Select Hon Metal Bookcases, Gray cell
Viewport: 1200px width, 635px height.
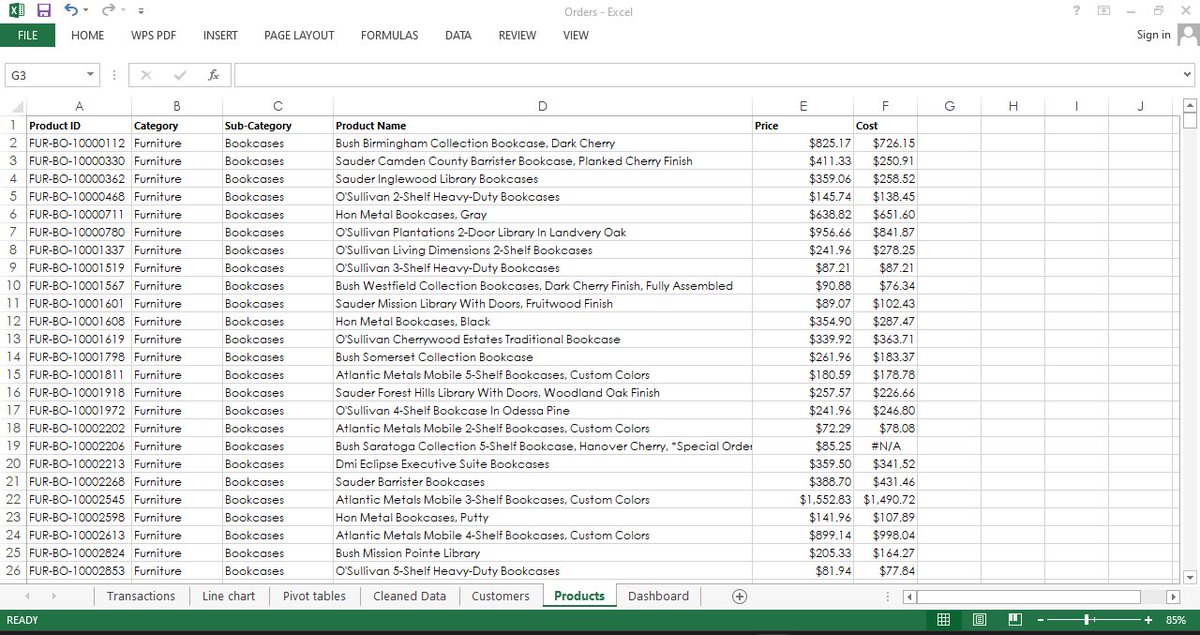click(541, 214)
